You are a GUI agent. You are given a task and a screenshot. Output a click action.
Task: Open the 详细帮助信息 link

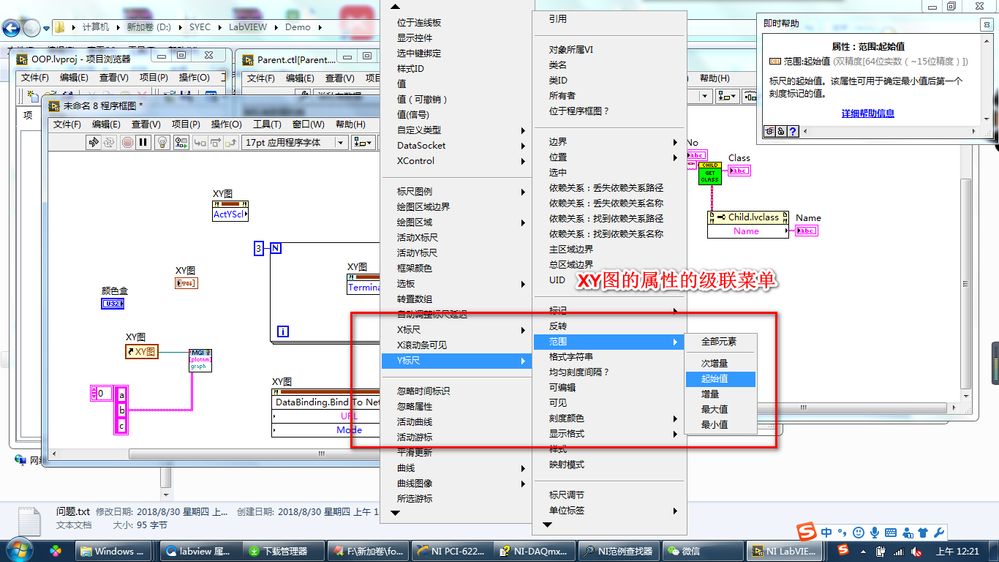tap(868, 113)
